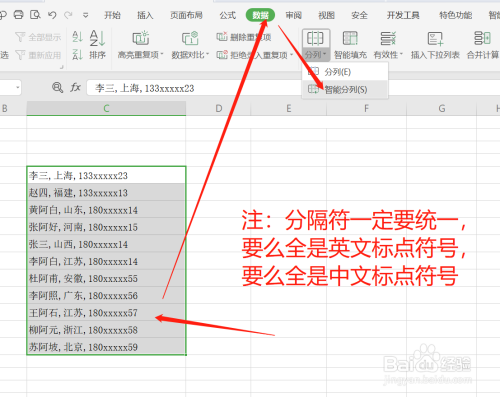The height and width of the screenshot is (397, 500).
Task: Expand the 高亮重复项 dropdown arrow
Action: (x=162, y=55)
